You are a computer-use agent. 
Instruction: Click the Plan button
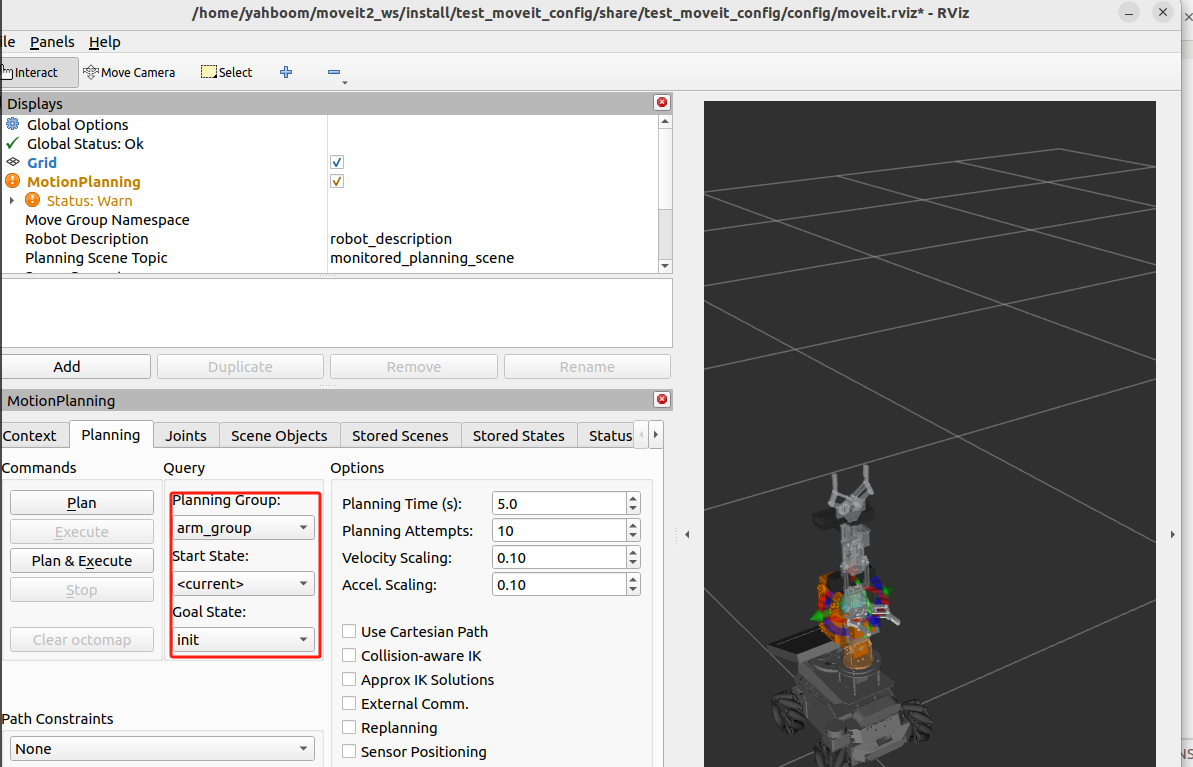[81, 503]
